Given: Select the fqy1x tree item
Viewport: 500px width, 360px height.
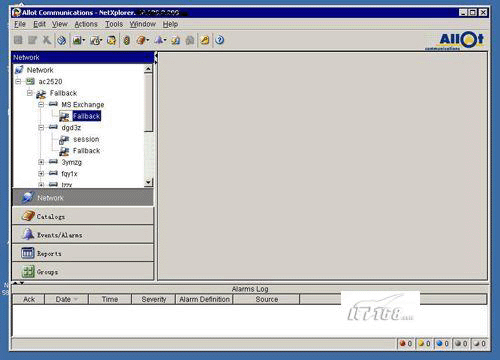Looking at the screenshot, I should click(69, 174).
